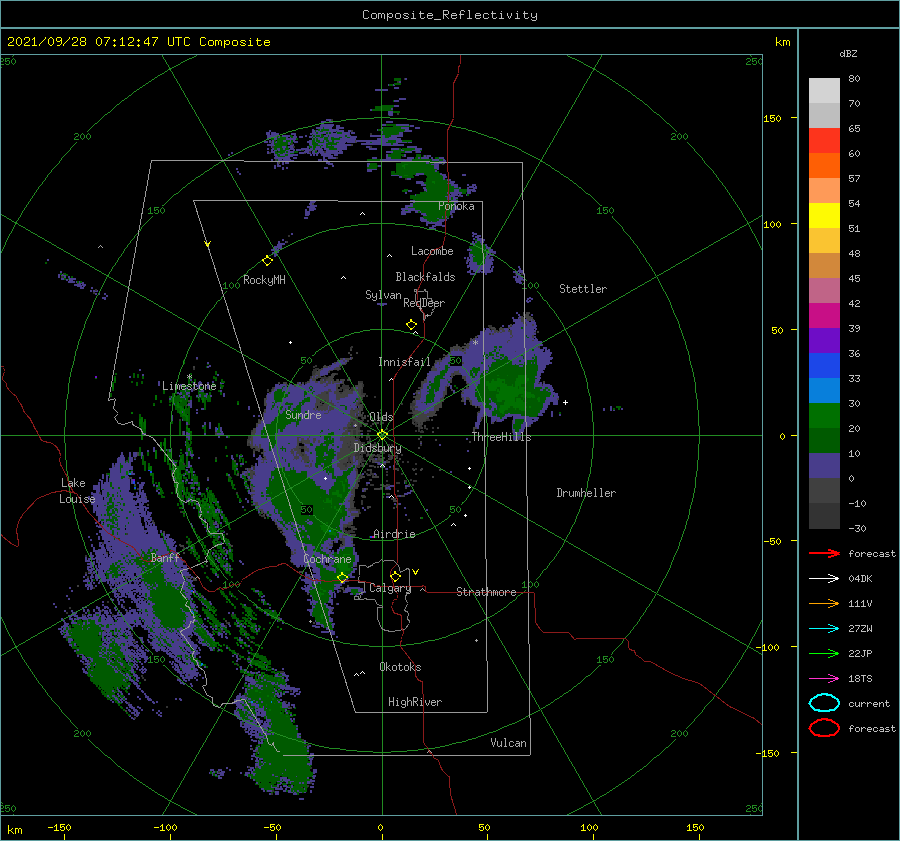This screenshot has height=841, width=900.
Task: Click the dBZ legend heading
Action: (x=848, y=53)
